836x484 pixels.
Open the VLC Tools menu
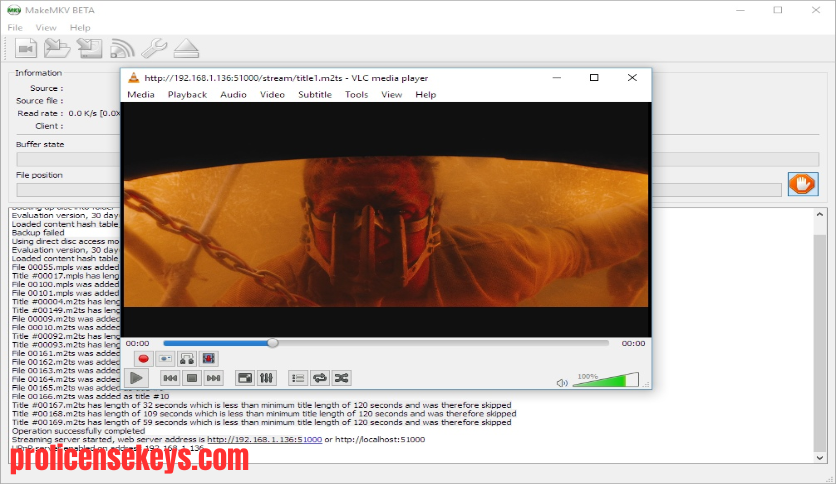[356, 94]
